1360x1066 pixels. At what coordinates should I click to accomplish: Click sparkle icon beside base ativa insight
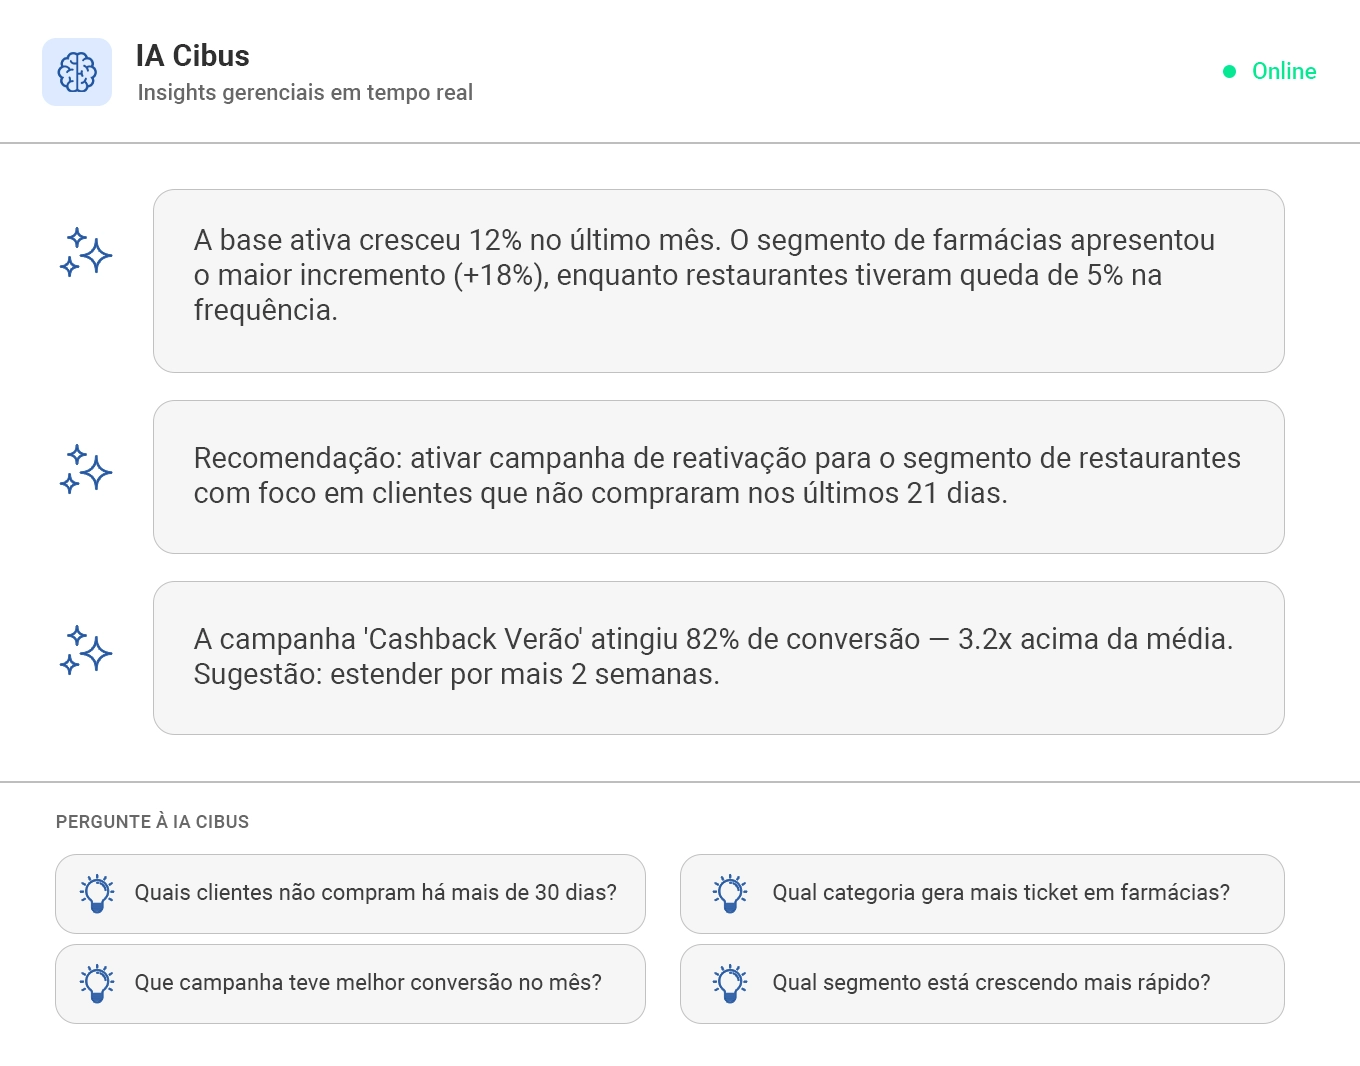85,252
